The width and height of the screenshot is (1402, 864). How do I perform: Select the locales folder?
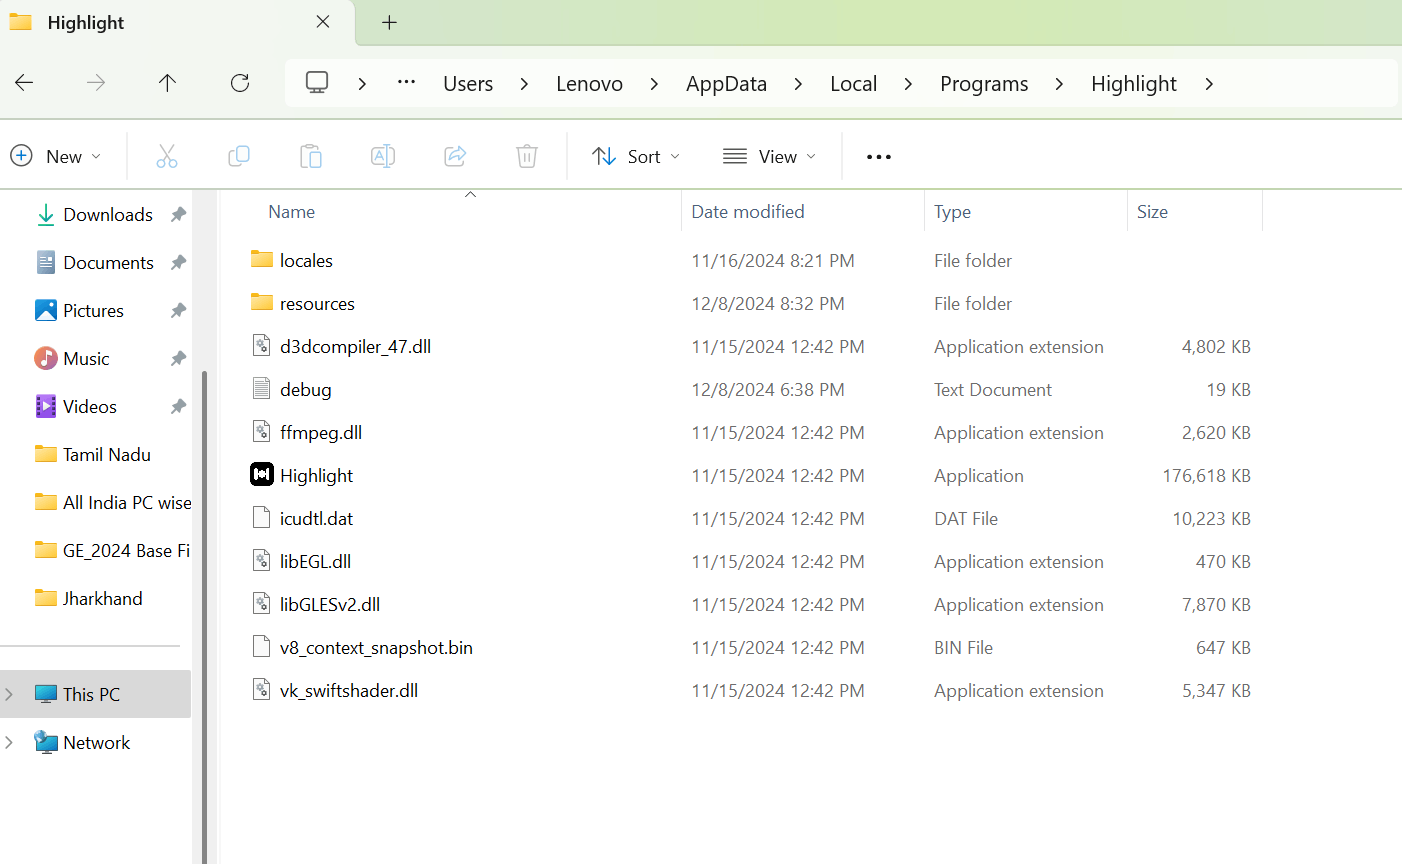coord(306,260)
